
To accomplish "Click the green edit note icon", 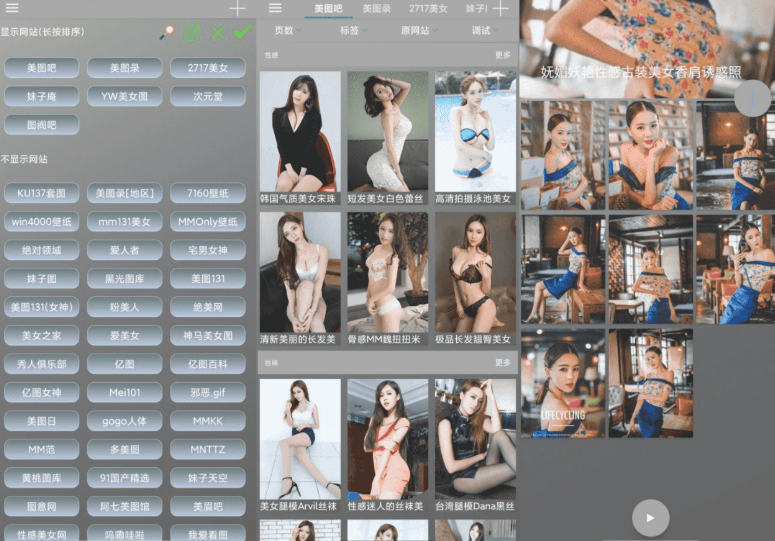I will [192, 33].
